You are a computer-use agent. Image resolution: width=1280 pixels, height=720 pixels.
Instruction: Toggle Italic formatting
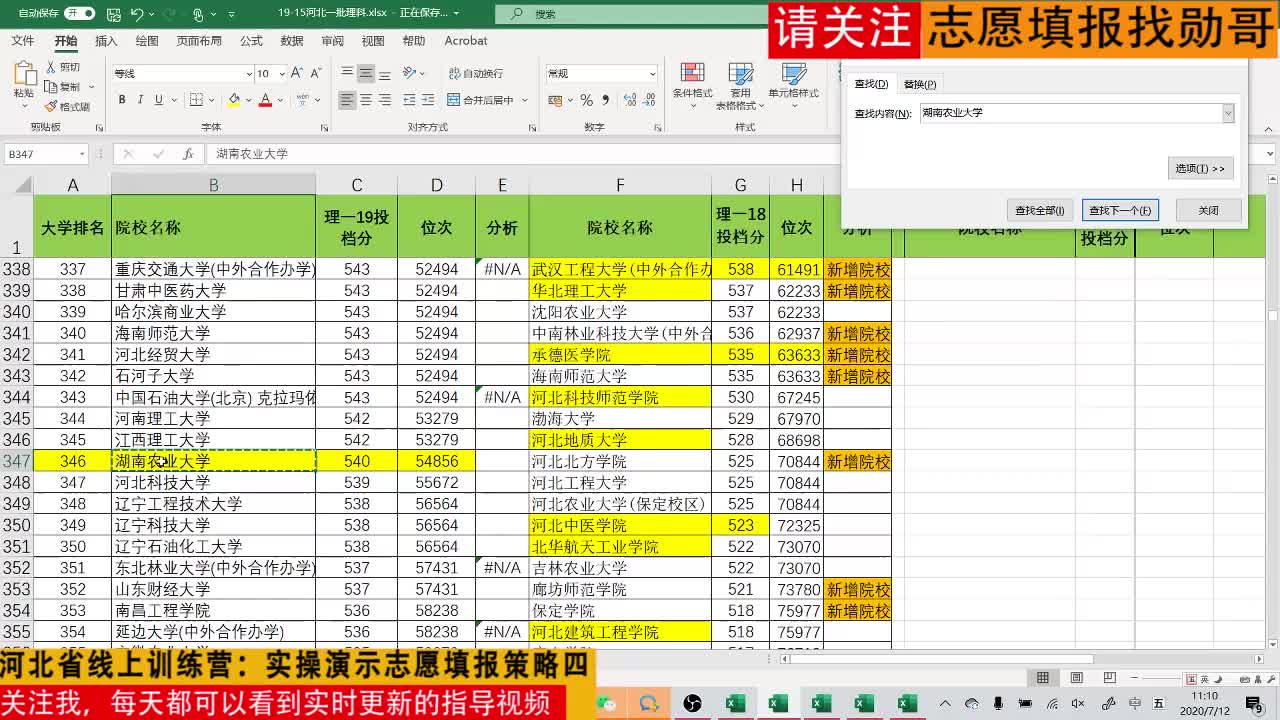click(x=141, y=100)
